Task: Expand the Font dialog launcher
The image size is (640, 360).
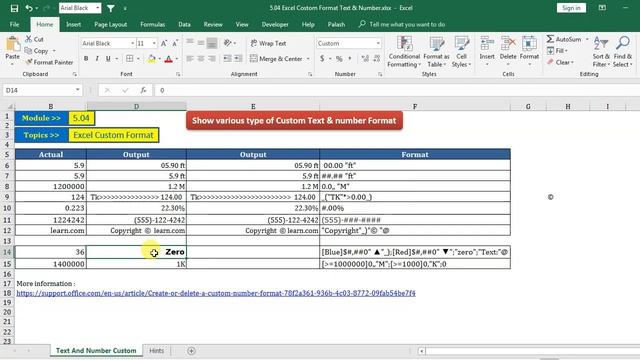Action: 178,74
